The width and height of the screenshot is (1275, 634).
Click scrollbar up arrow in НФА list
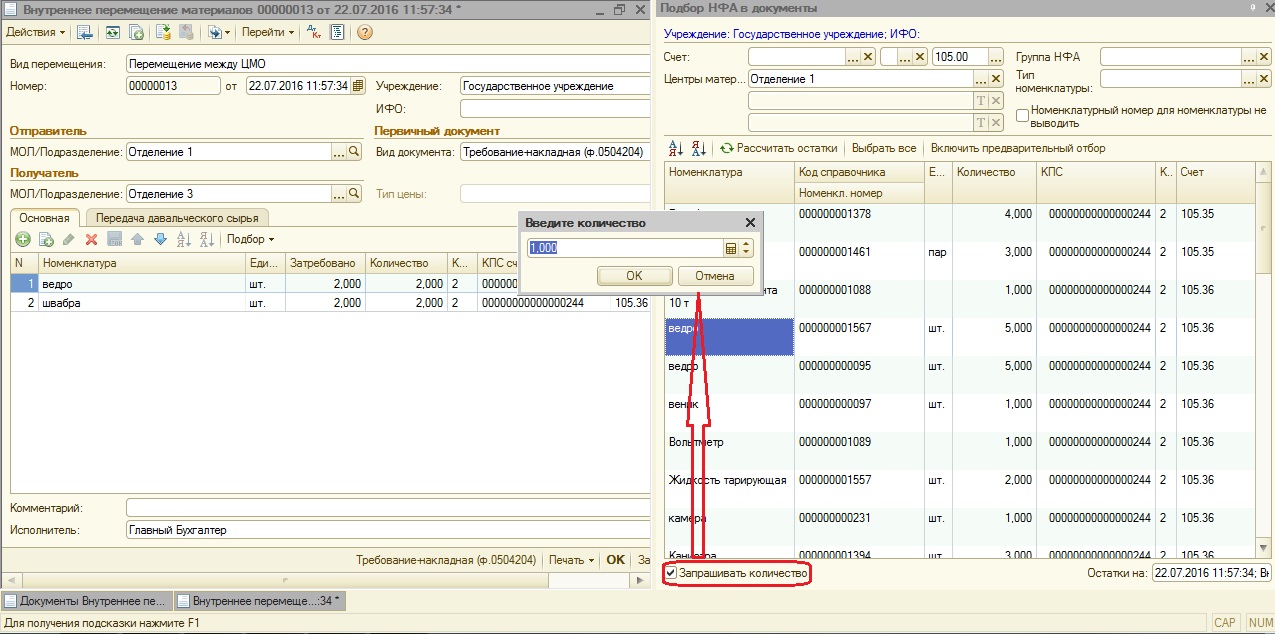1264,170
